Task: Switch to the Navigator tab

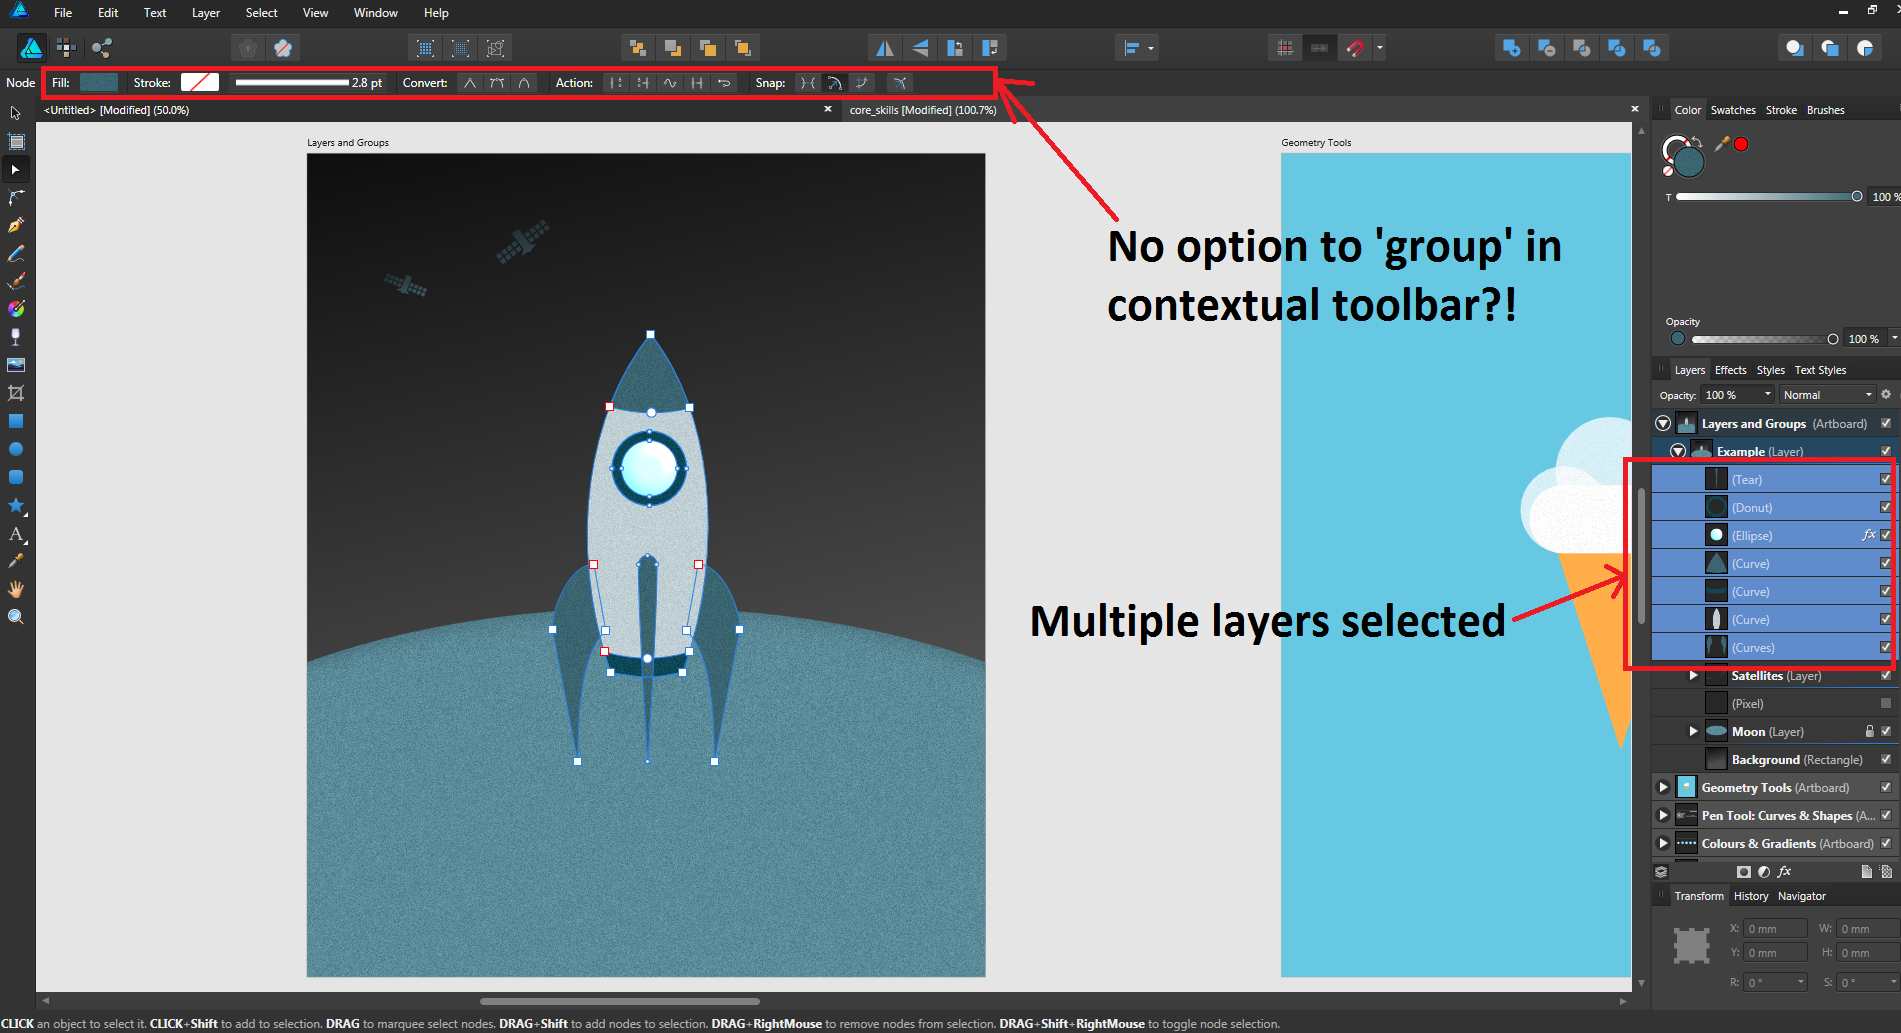Action: (x=1802, y=896)
